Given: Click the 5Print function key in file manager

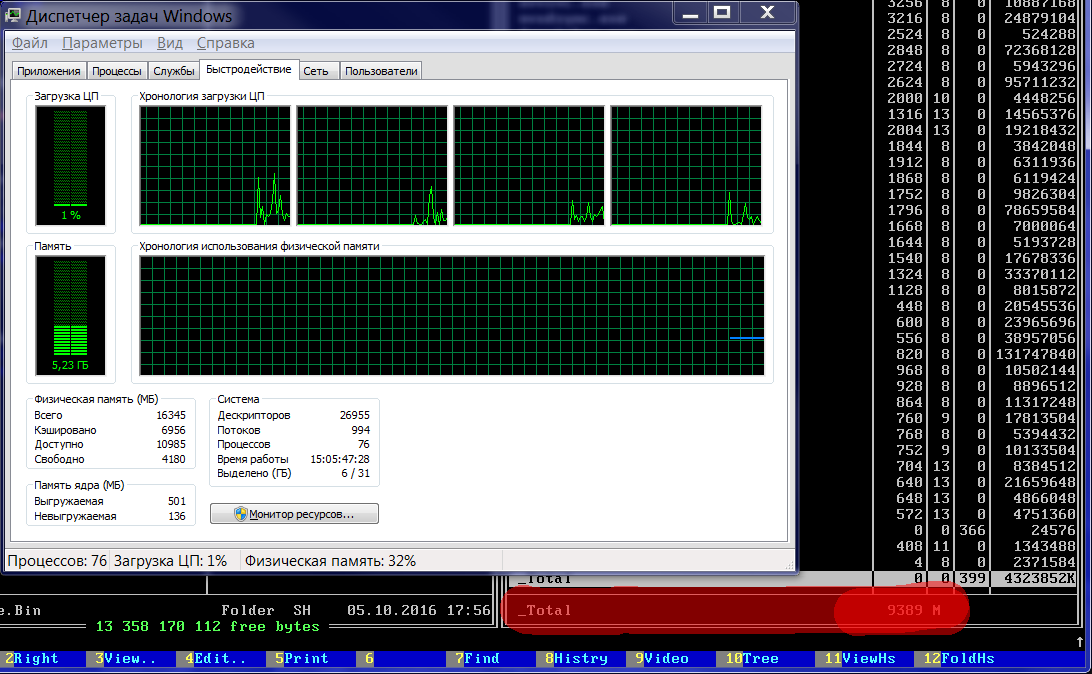Looking at the screenshot, I should (x=302, y=659).
